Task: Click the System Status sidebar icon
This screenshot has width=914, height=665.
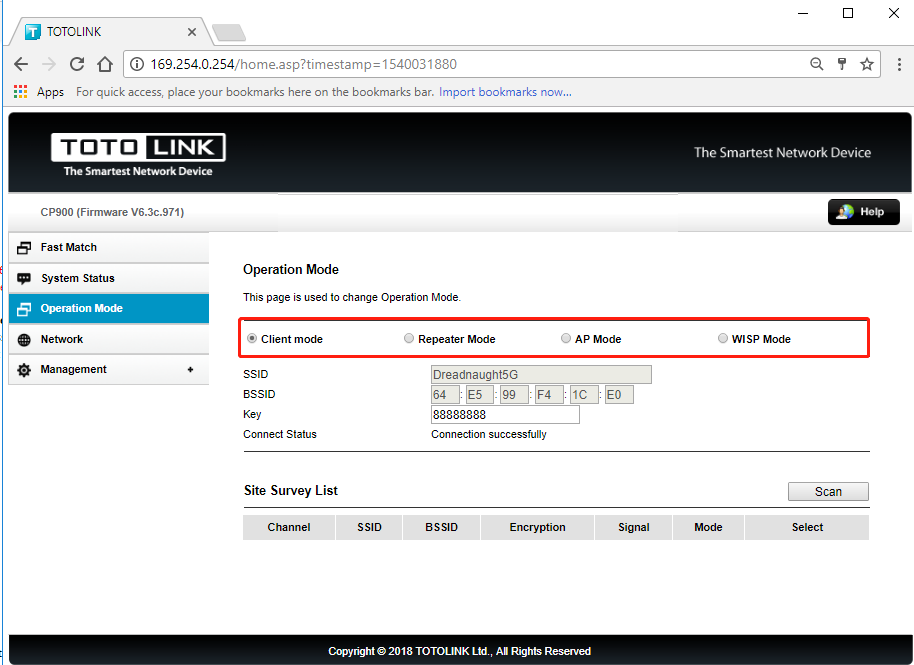Action: pyautogui.click(x=24, y=279)
